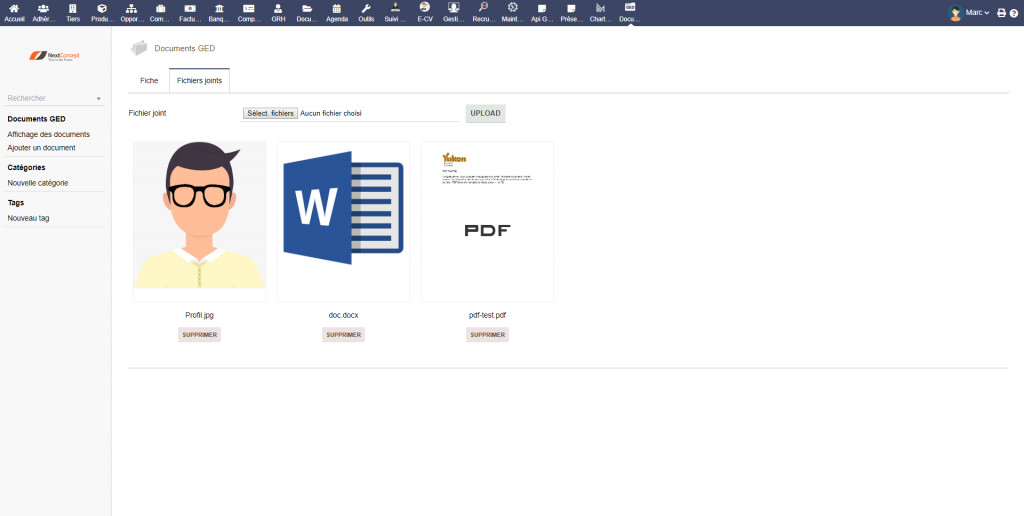Select the Fichiers joints tab
This screenshot has height=516, width=1024.
click(199, 80)
